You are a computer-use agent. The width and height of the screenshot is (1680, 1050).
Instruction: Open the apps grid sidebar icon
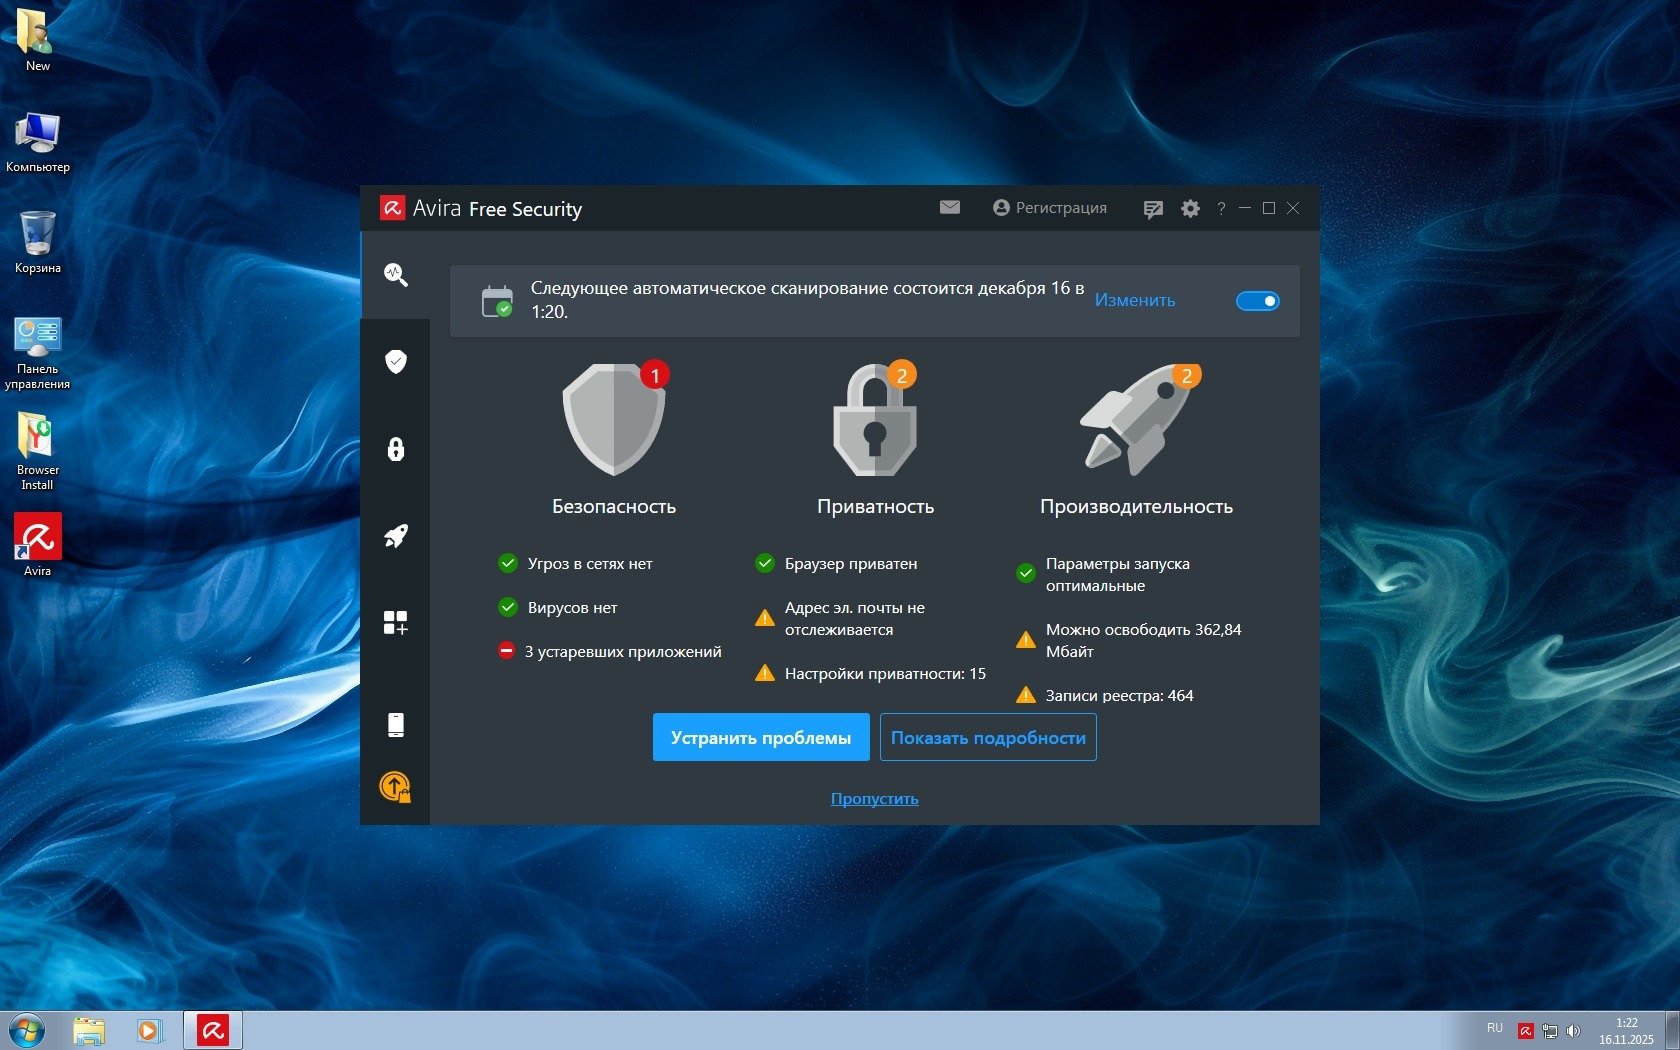pos(396,623)
